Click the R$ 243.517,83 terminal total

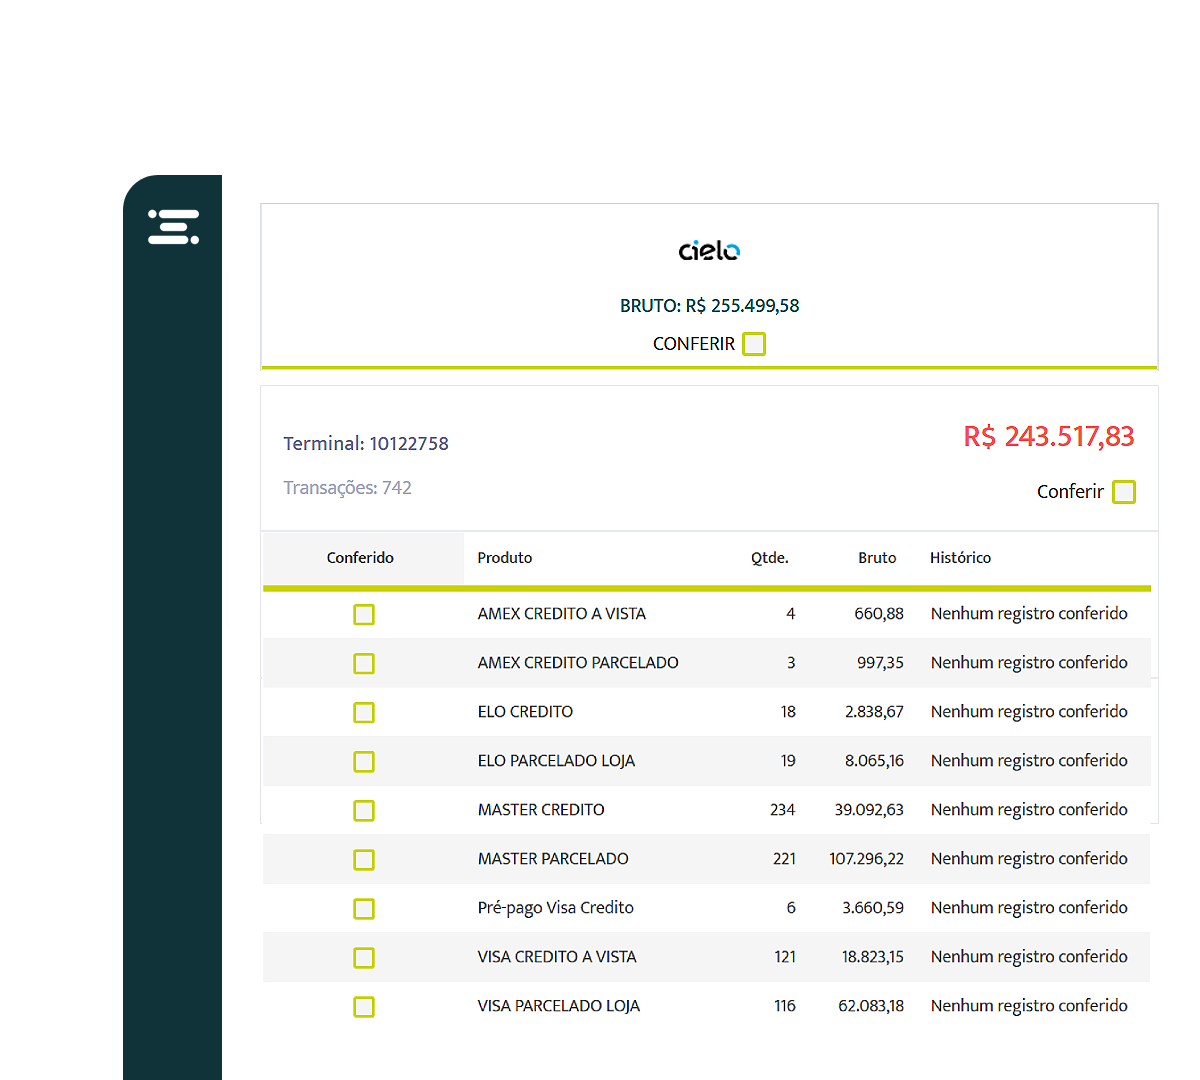coord(1049,437)
